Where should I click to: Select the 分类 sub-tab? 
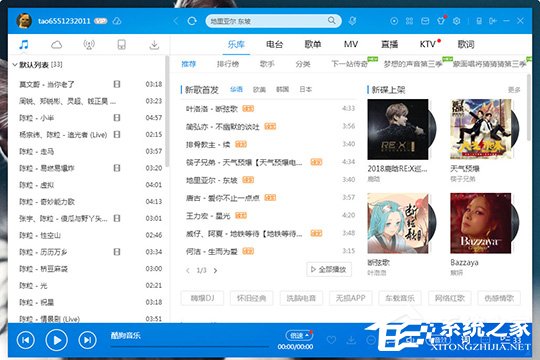point(303,64)
